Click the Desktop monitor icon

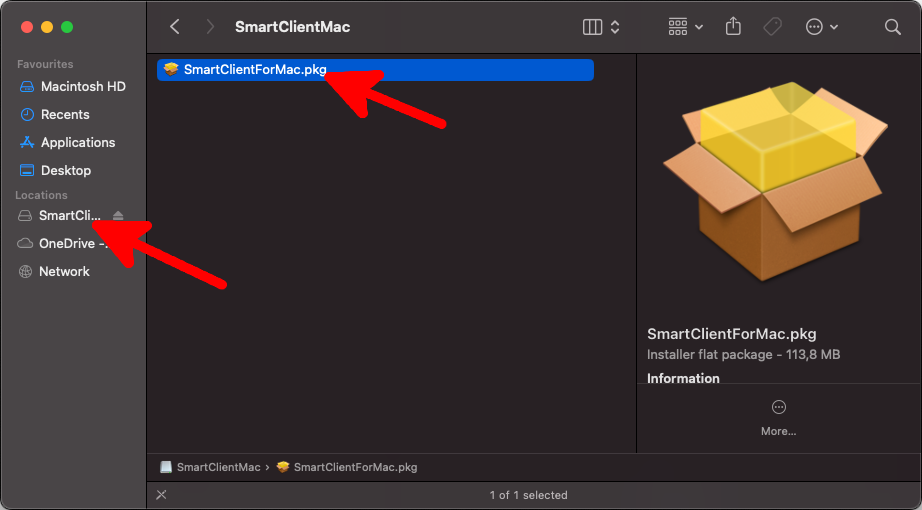click(27, 171)
